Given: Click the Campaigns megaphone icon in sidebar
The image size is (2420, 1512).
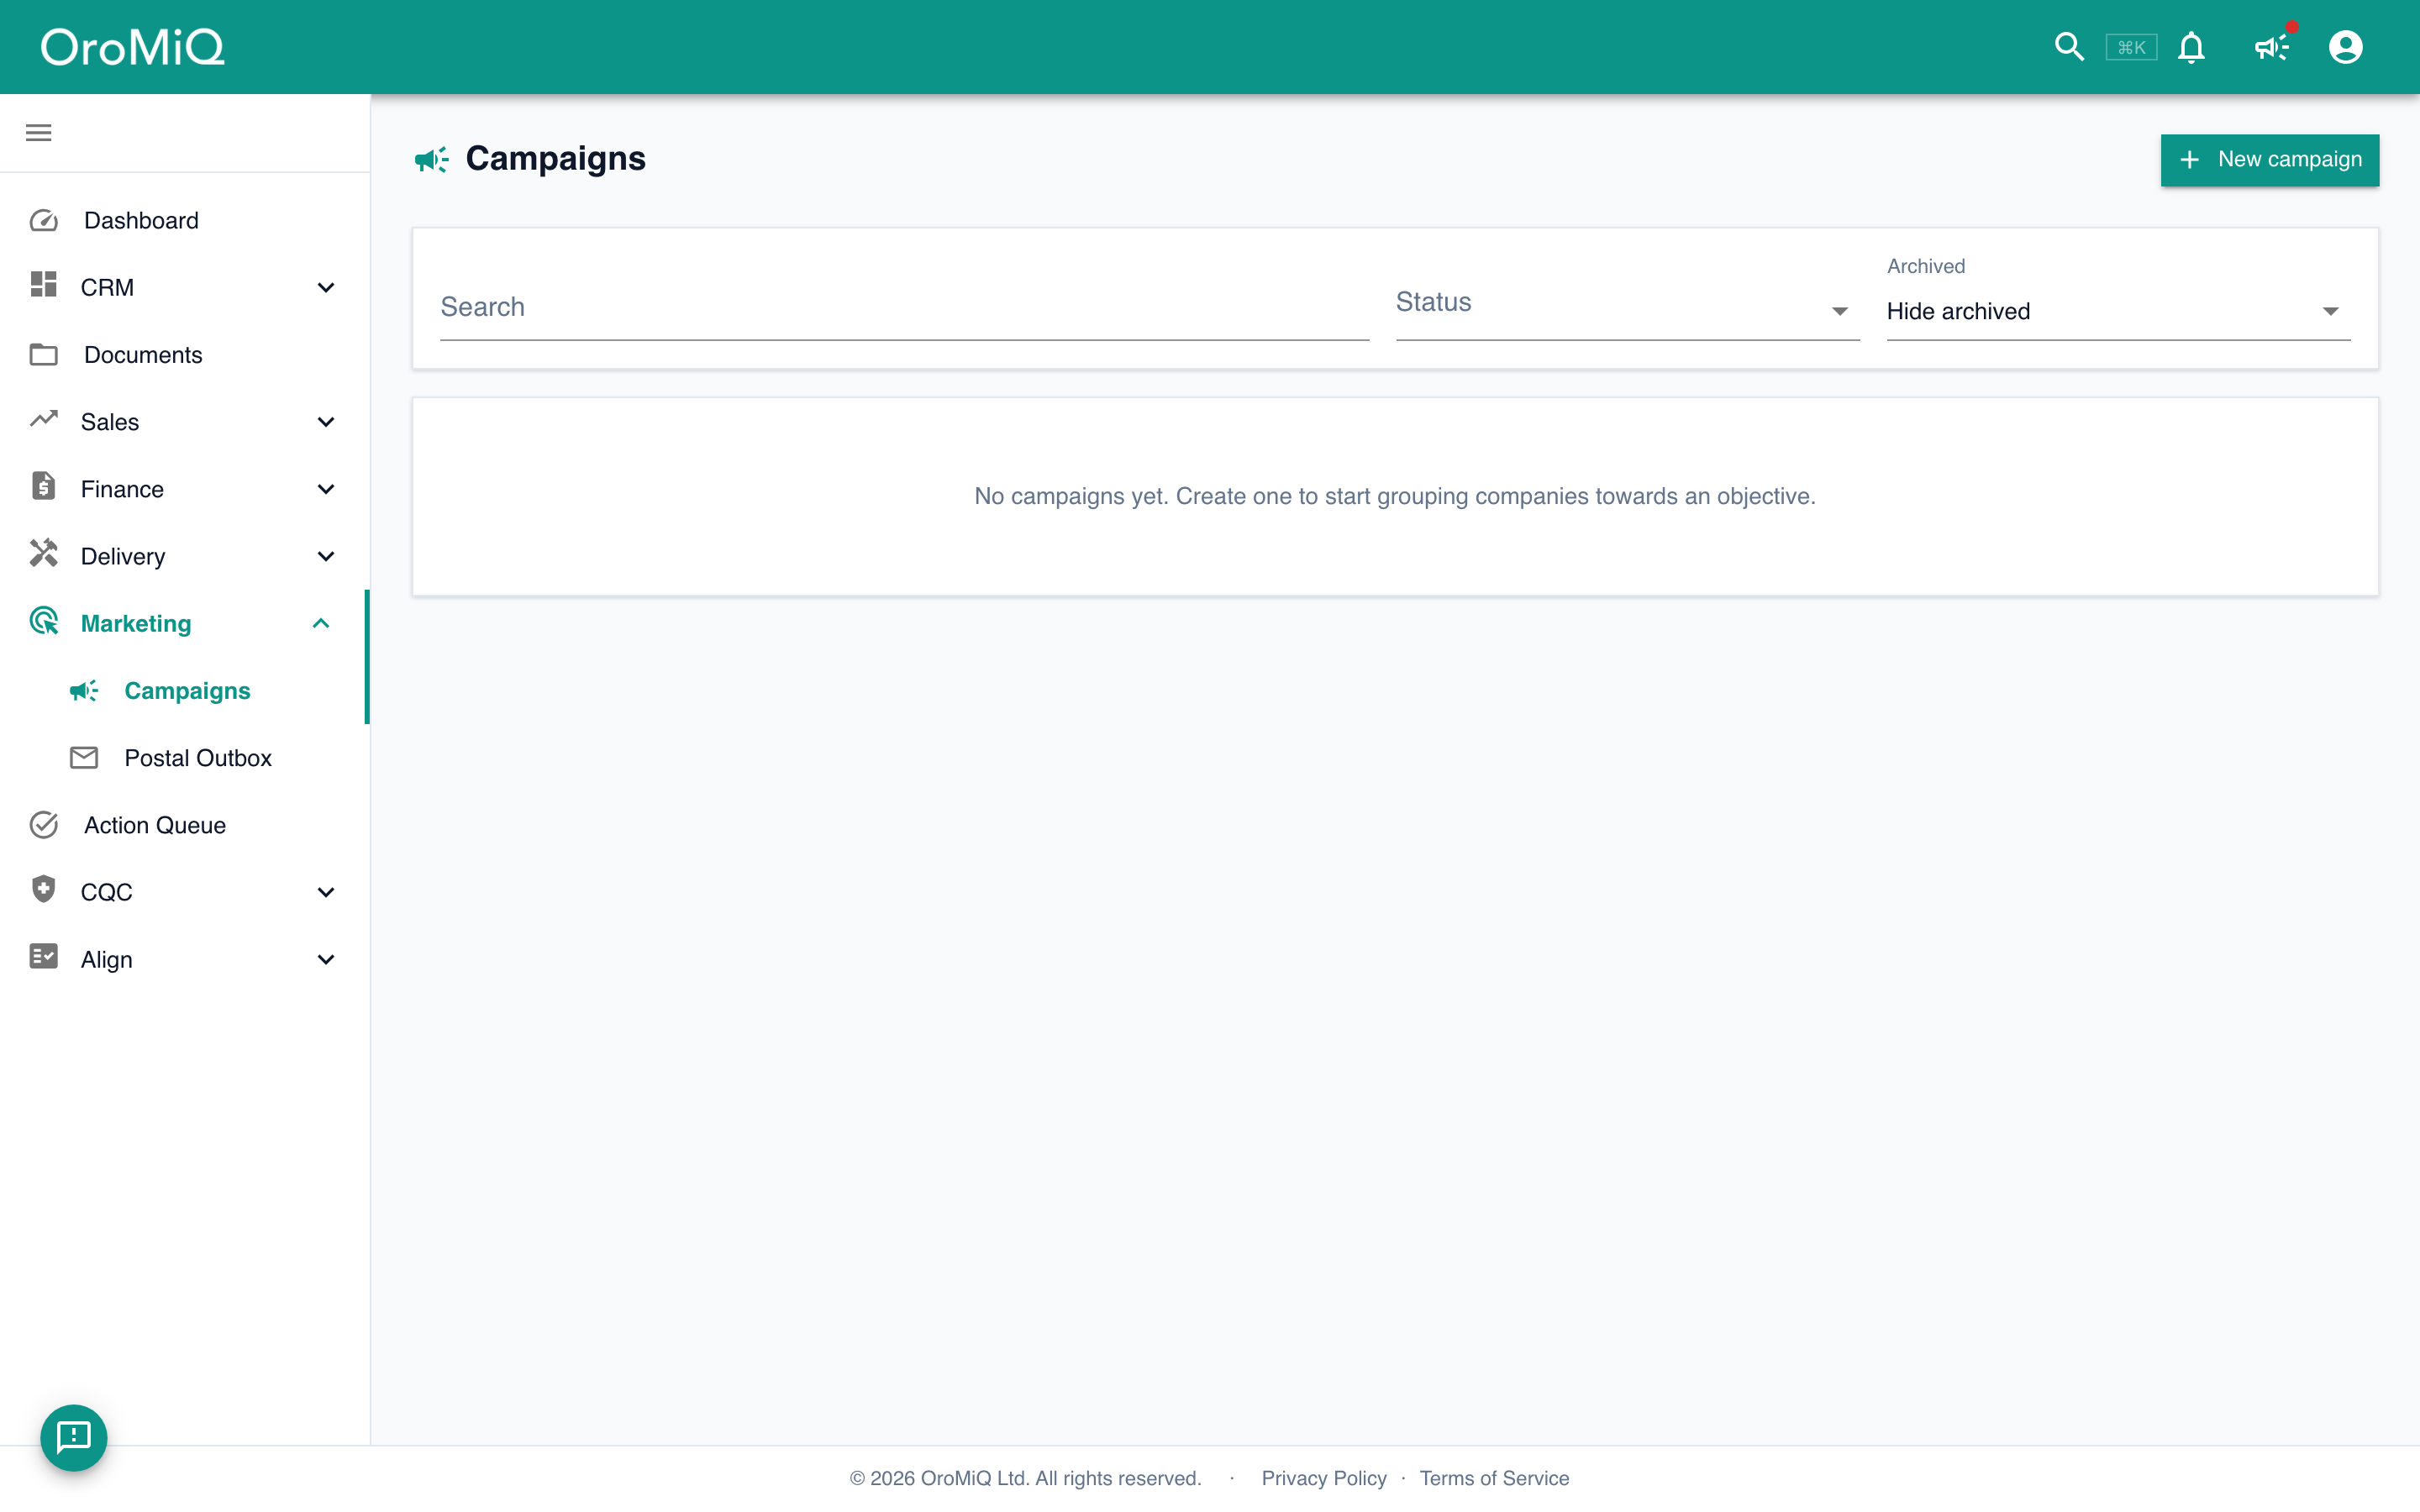Looking at the screenshot, I should 84,690.
